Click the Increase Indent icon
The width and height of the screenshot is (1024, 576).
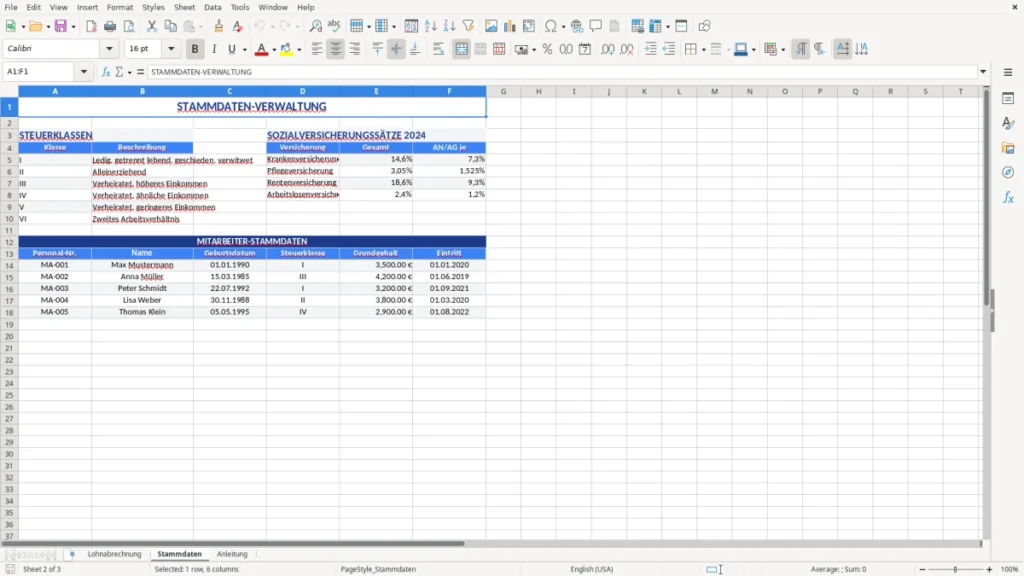tap(650, 49)
